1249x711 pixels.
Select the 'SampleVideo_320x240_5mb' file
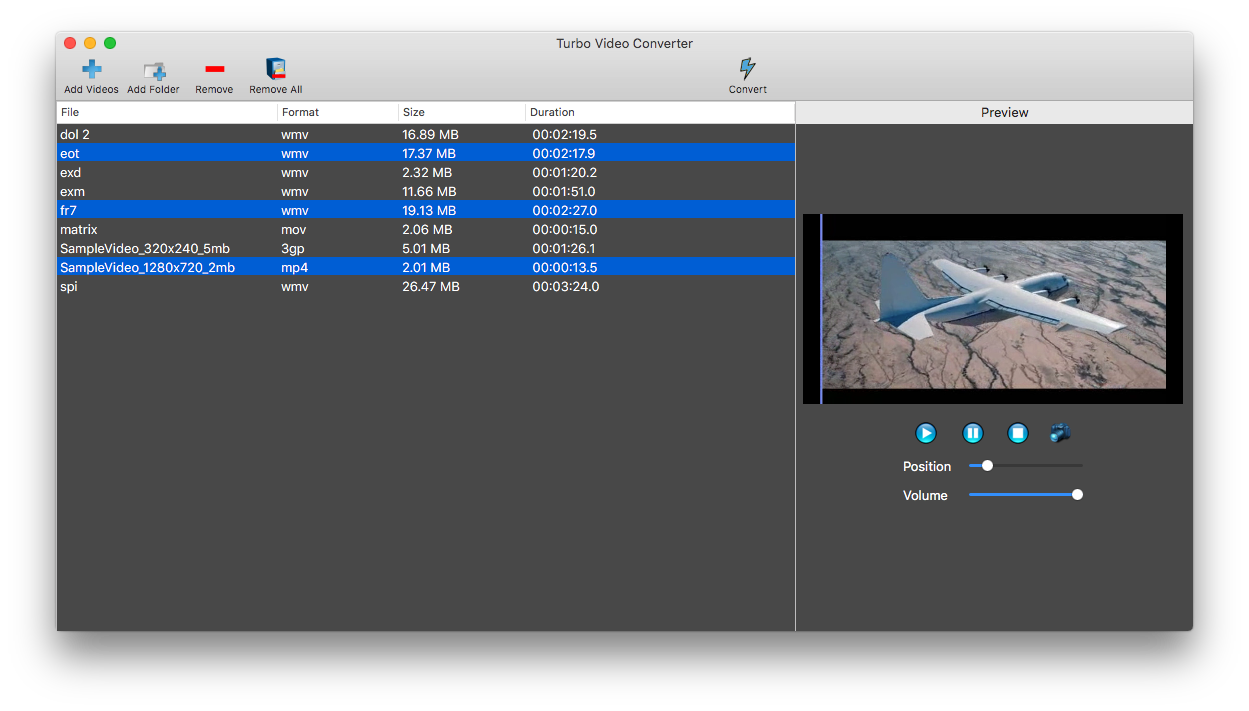(x=426, y=248)
